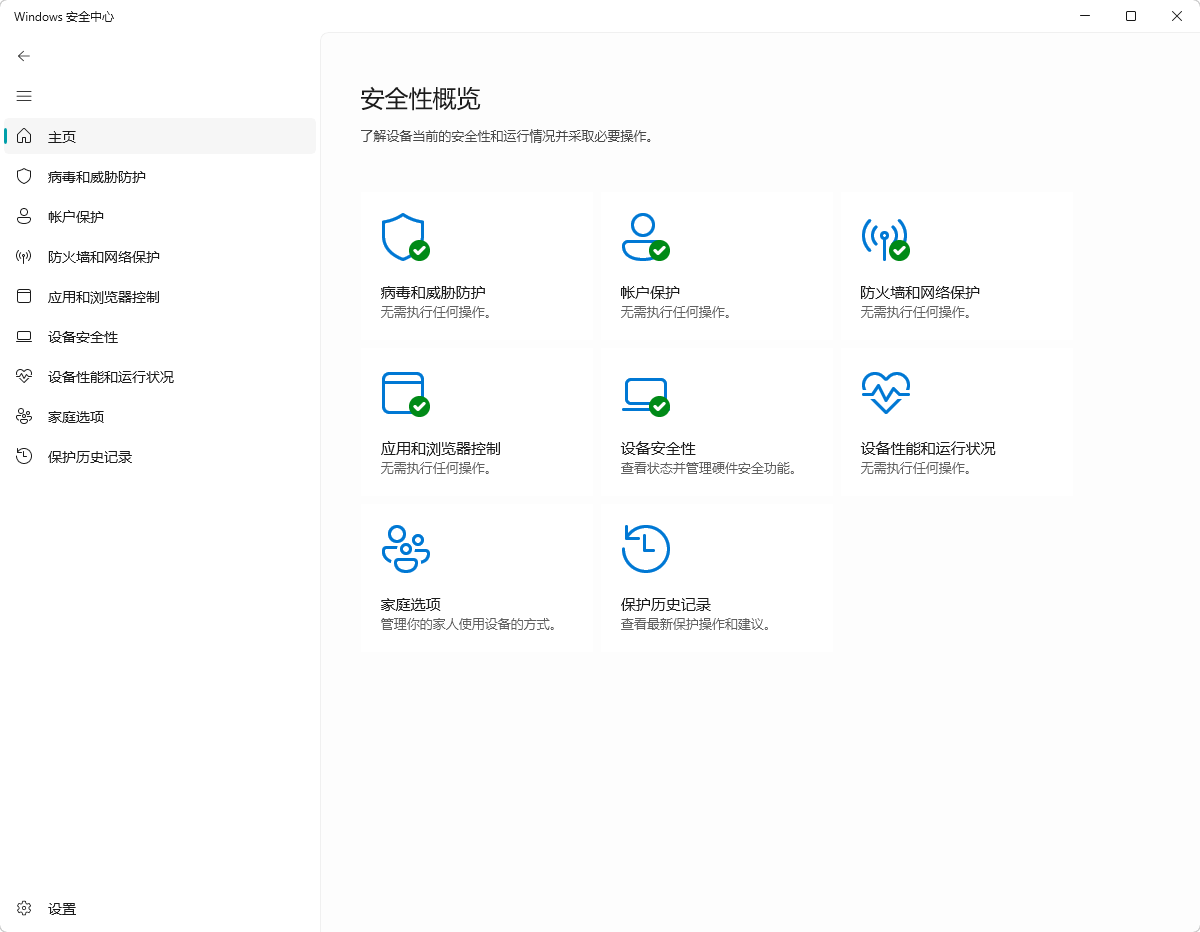The image size is (1200, 932).
Task: Click the firewall icon on 防火墙和网络保护 tile
Action: pyautogui.click(x=885, y=238)
